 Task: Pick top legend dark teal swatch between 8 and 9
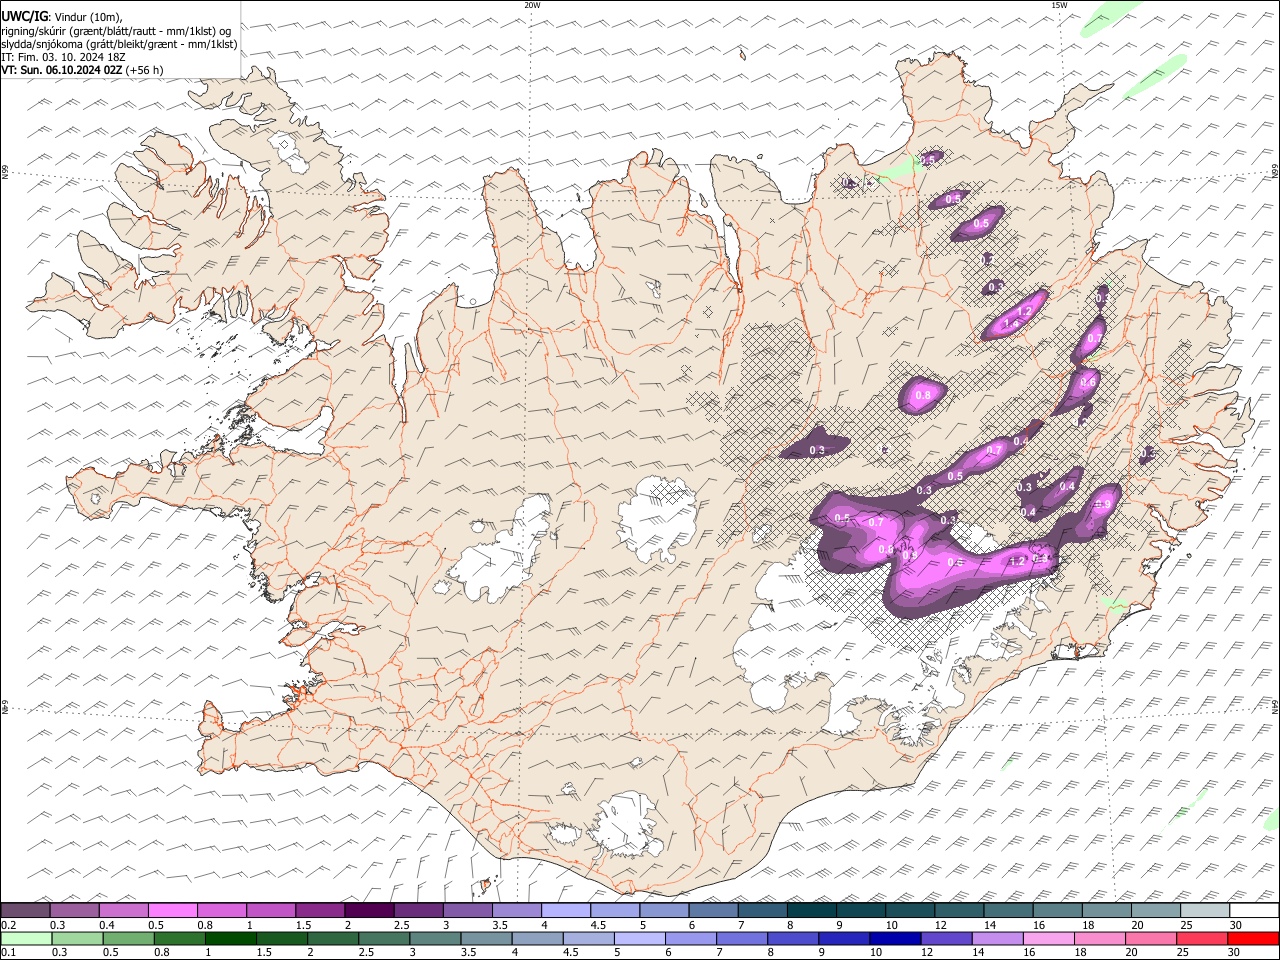[811, 911]
